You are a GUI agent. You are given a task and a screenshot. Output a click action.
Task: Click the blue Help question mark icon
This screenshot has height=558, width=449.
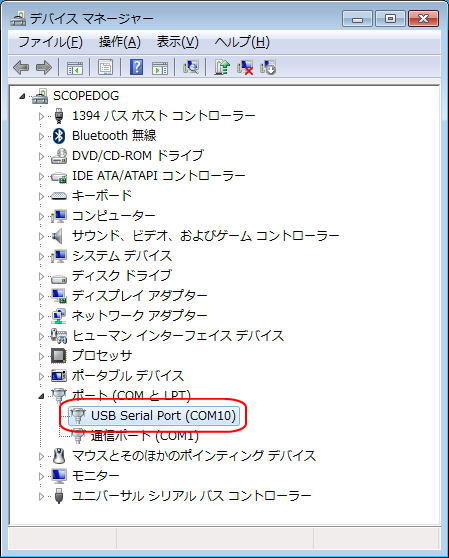(x=136, y=67)
